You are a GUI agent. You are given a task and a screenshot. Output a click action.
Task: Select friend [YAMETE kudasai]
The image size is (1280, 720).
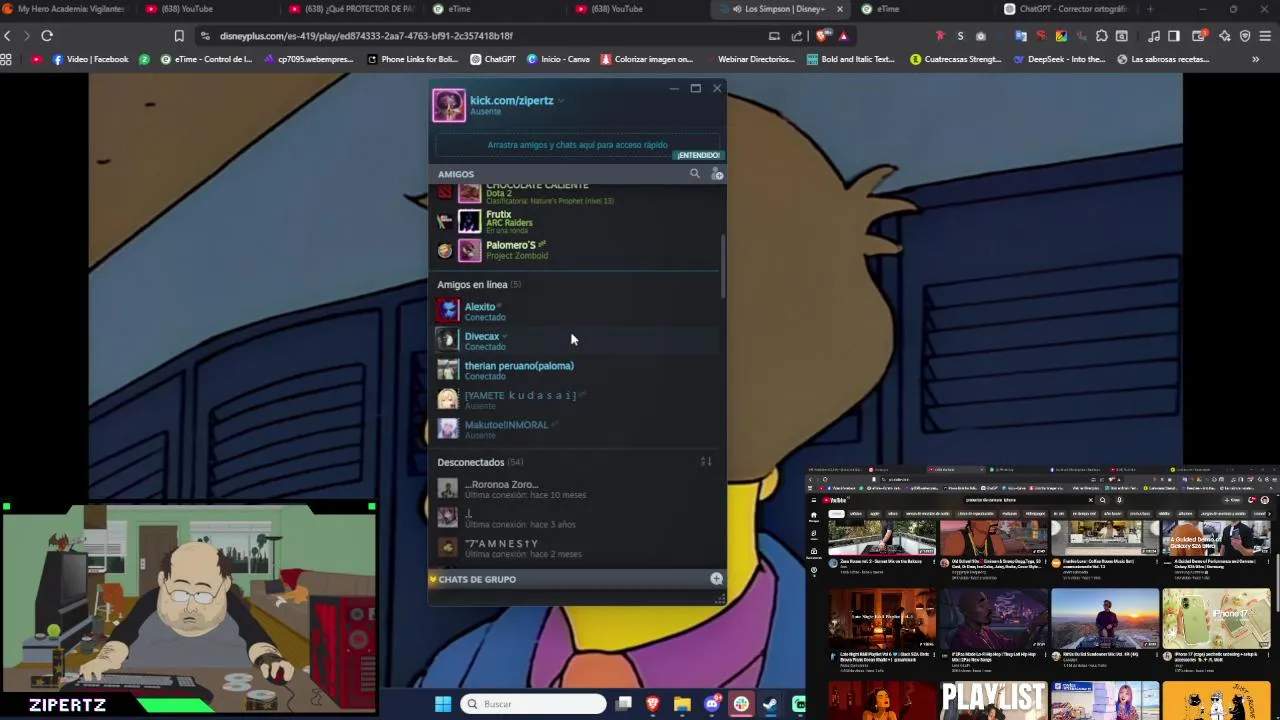pos(575,400)
